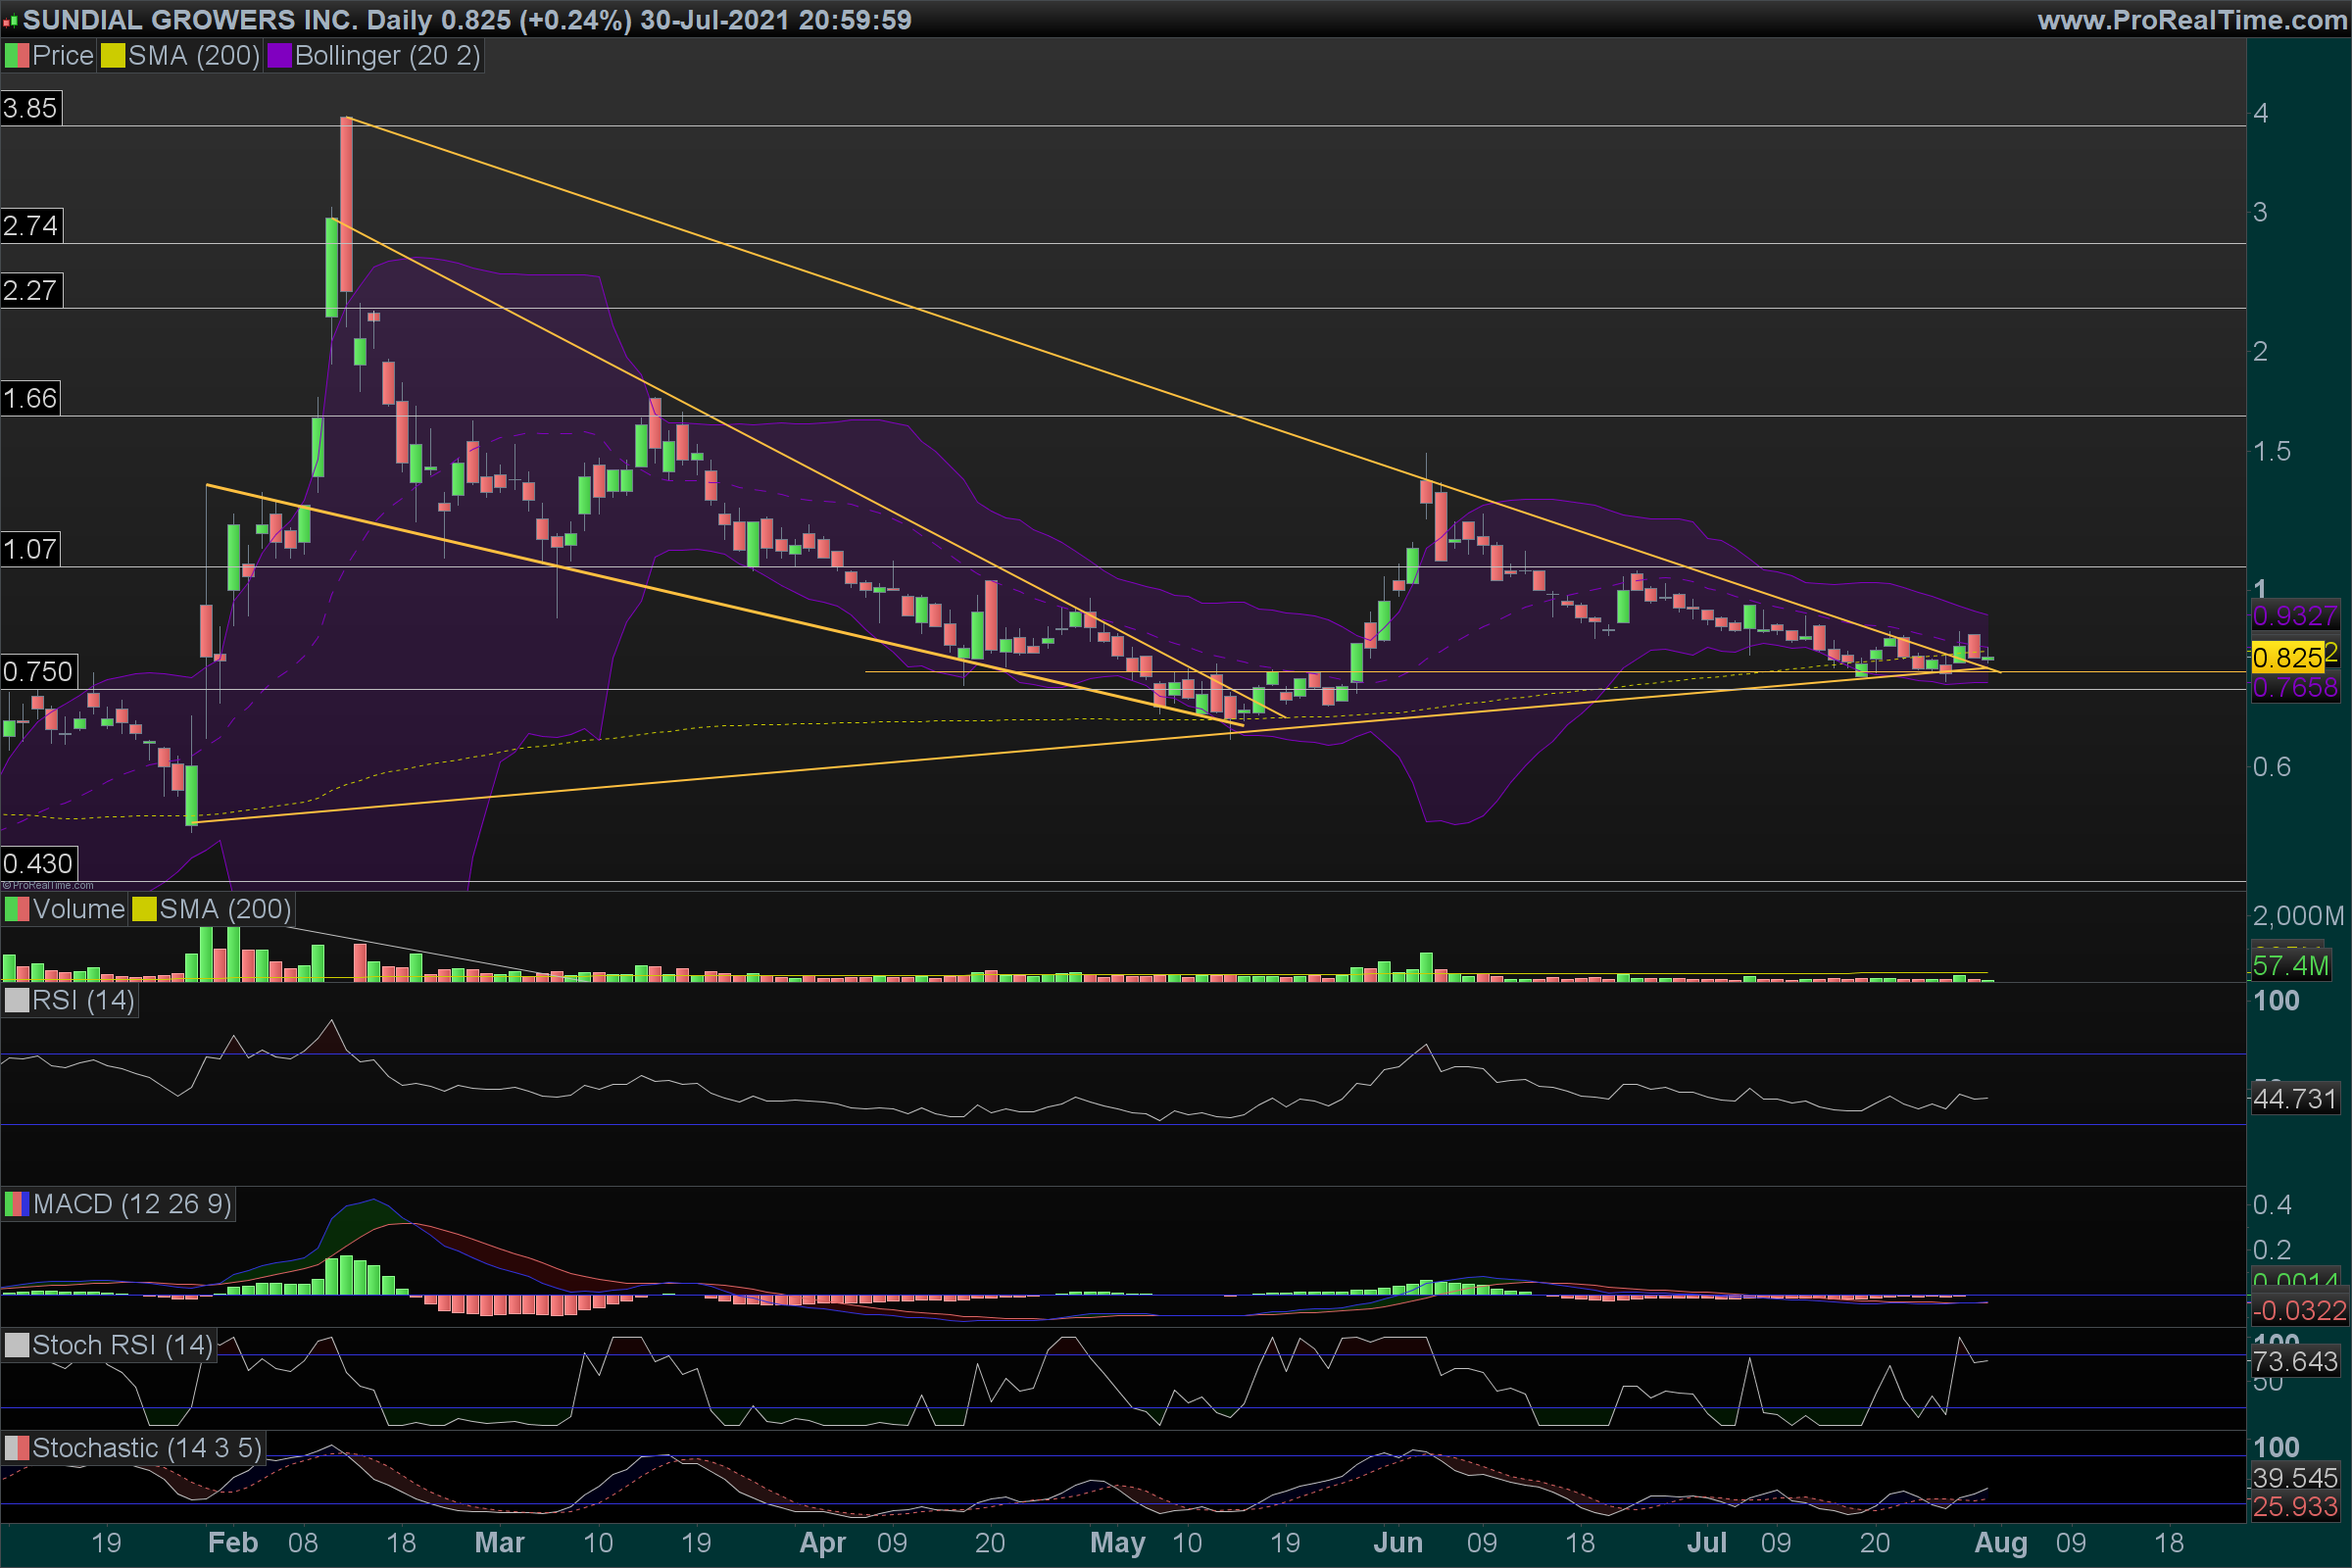Click the Bollinger upper band 0.9327 value tag
Image resolution: width=2352 pixels, height=1568 pixels.
pyautogui.click(x=2294, y=615)
